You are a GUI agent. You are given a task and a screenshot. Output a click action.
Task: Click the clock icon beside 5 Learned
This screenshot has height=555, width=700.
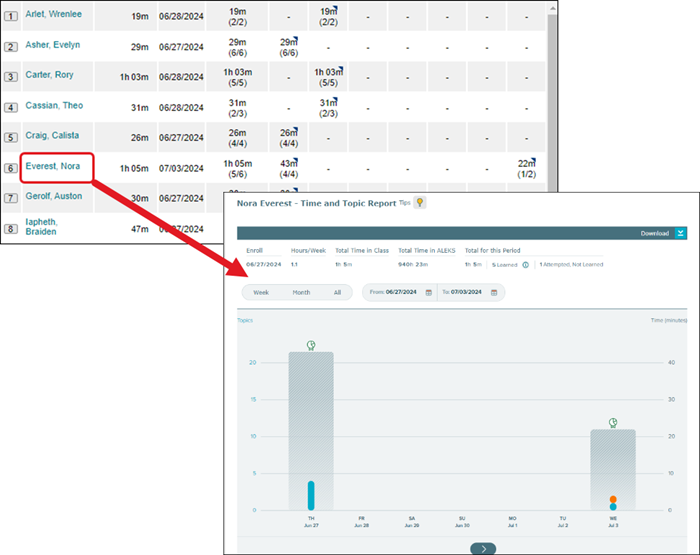[x=526, y=265]
